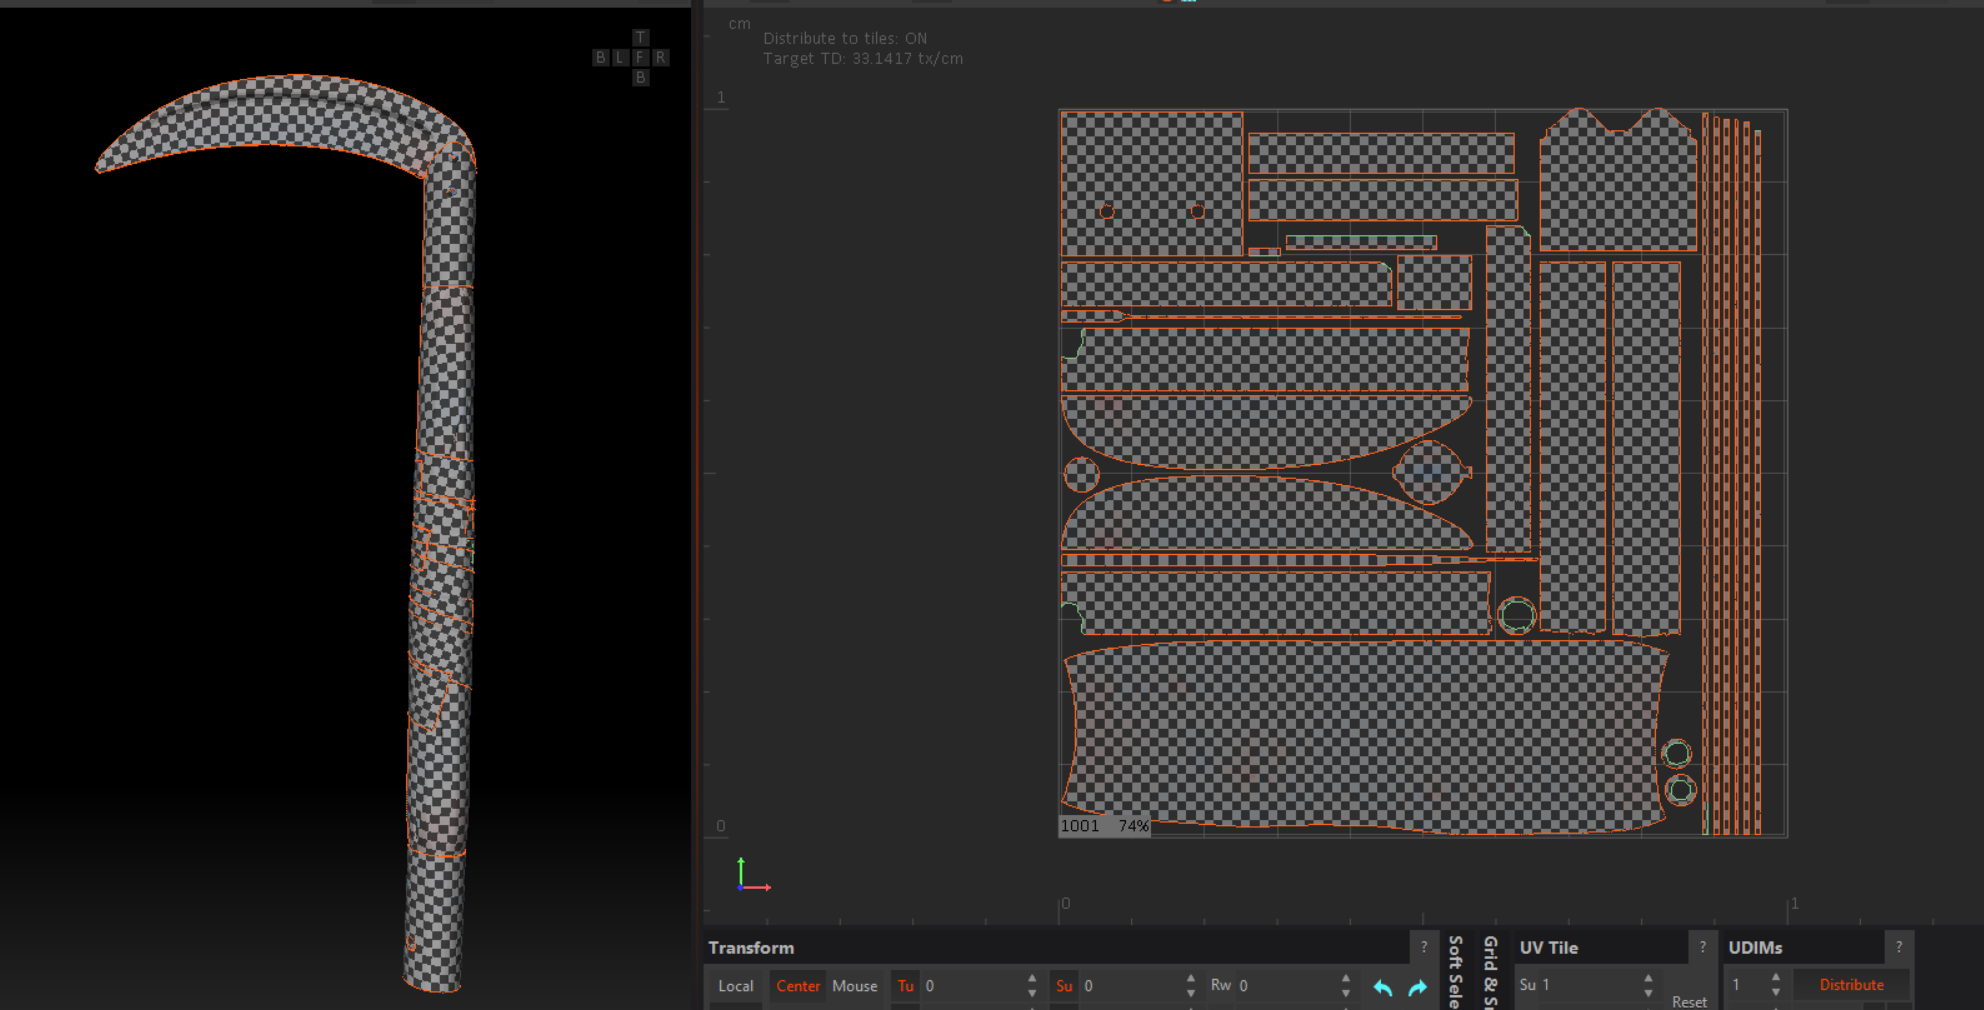Open help for the UV Tile panel
This screenshot has width=1984, height=1010.
click(x=1702, y=947)
